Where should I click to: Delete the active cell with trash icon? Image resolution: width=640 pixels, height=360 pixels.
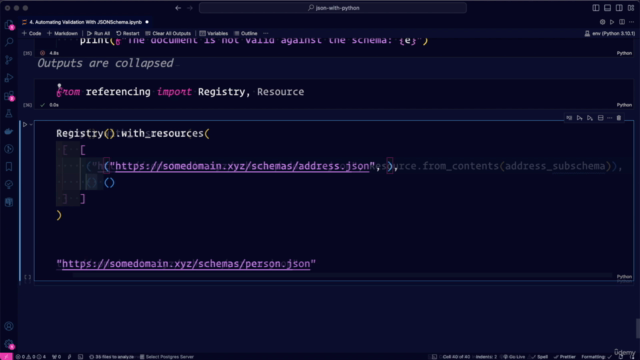pyautogui.click(x=619, y=118)
